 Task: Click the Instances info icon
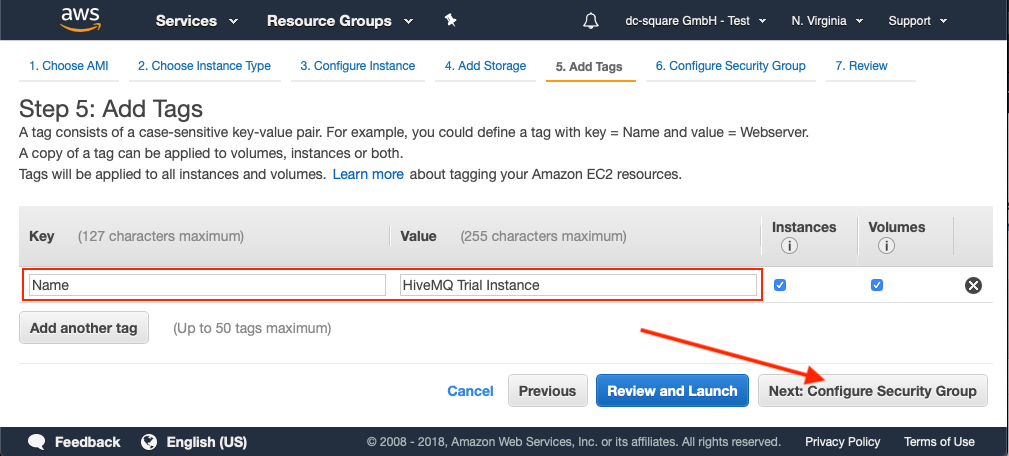click(789, 246)
